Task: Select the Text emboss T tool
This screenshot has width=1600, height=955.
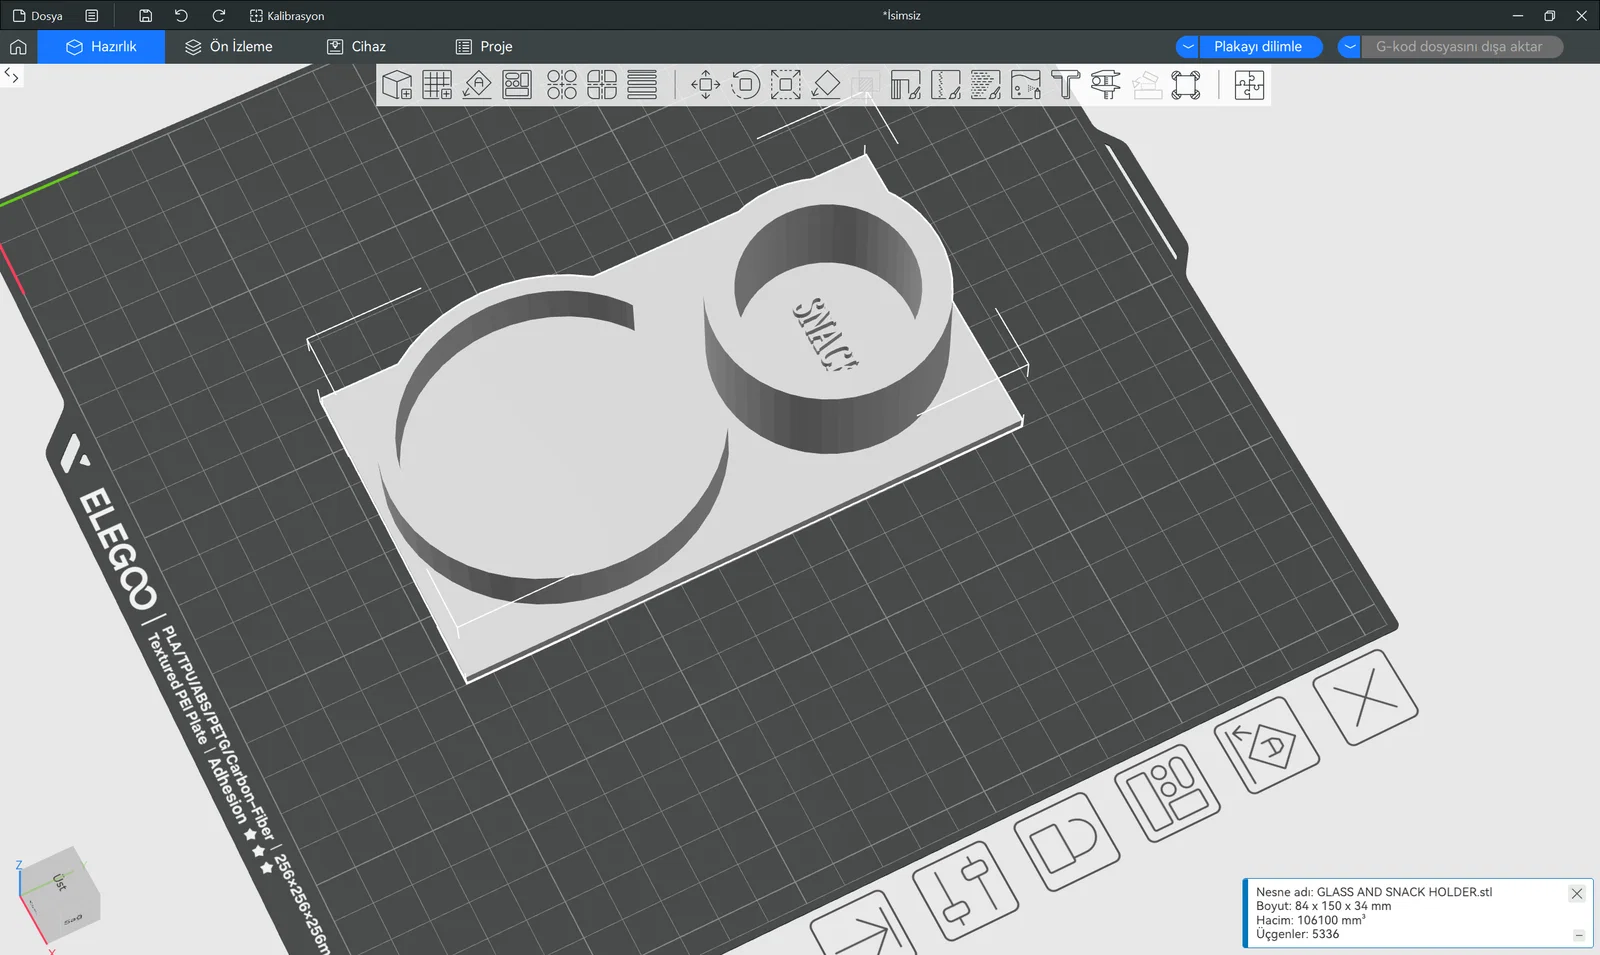Action: pyautogui.click(x=1066, y=85)
